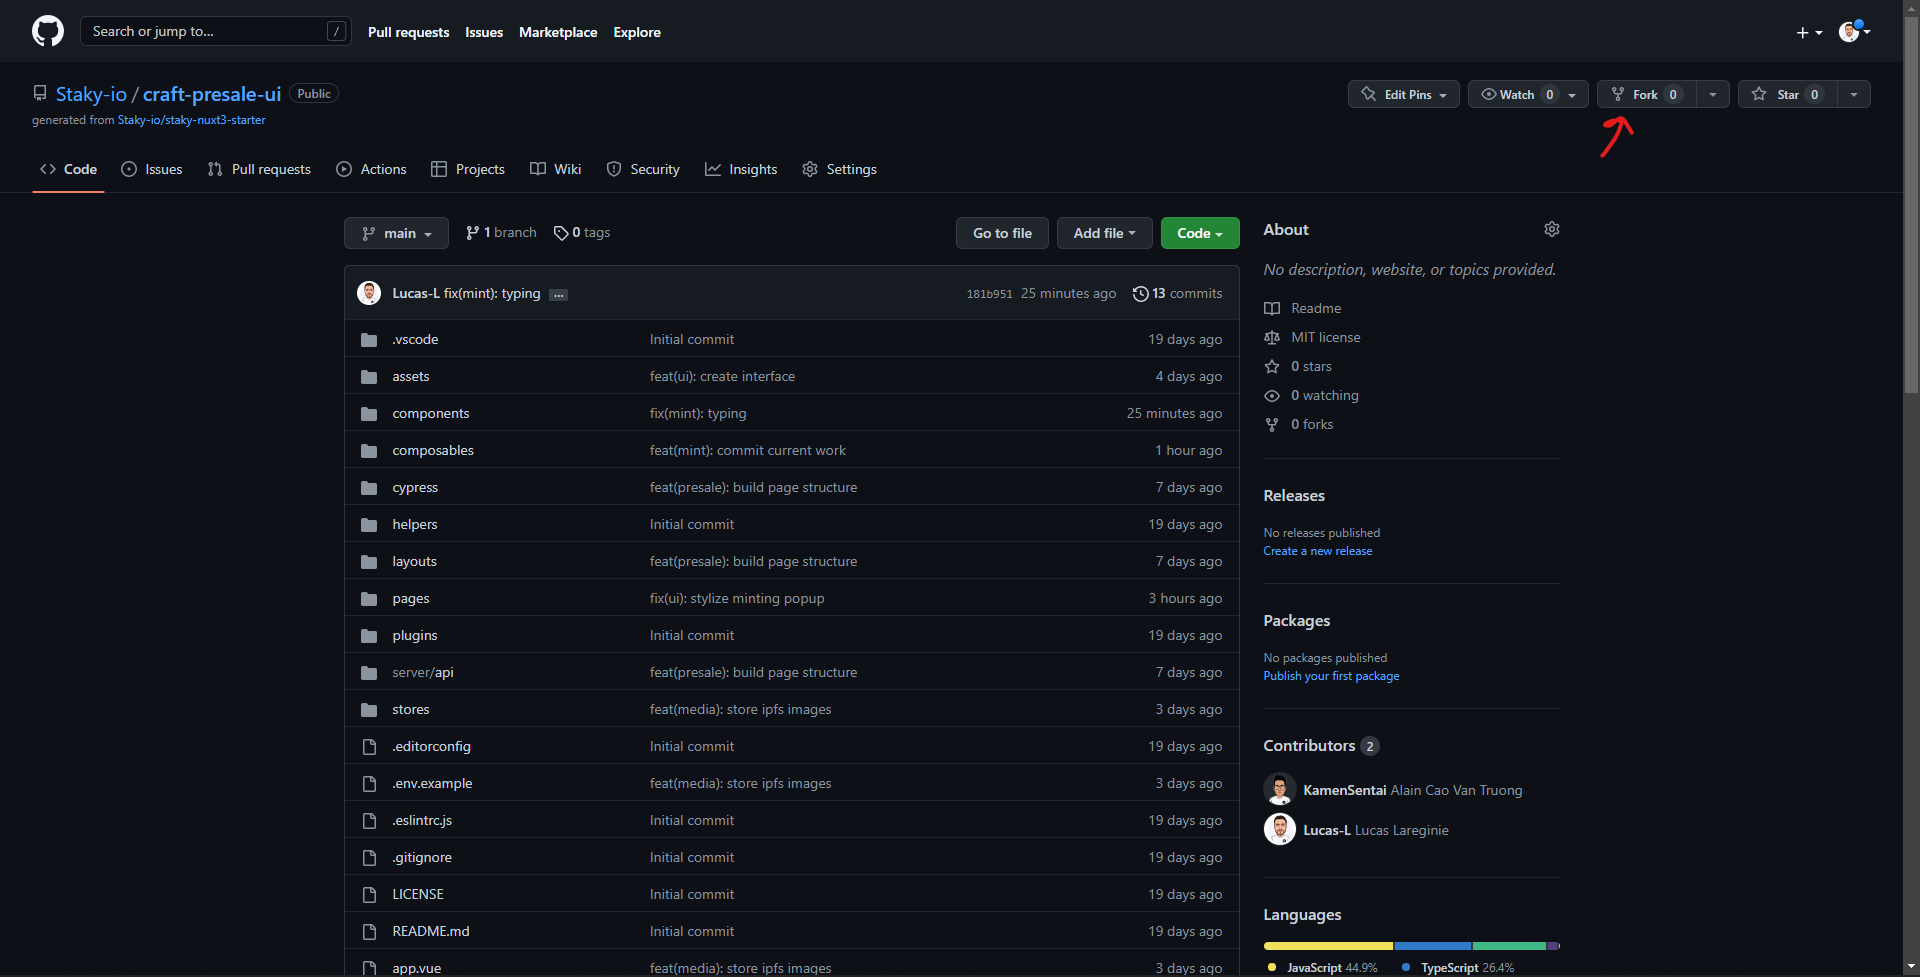Open the Projects tab
Viewport: 1920px width, 977px height.
pyautogui.click(x=468, y=169)
